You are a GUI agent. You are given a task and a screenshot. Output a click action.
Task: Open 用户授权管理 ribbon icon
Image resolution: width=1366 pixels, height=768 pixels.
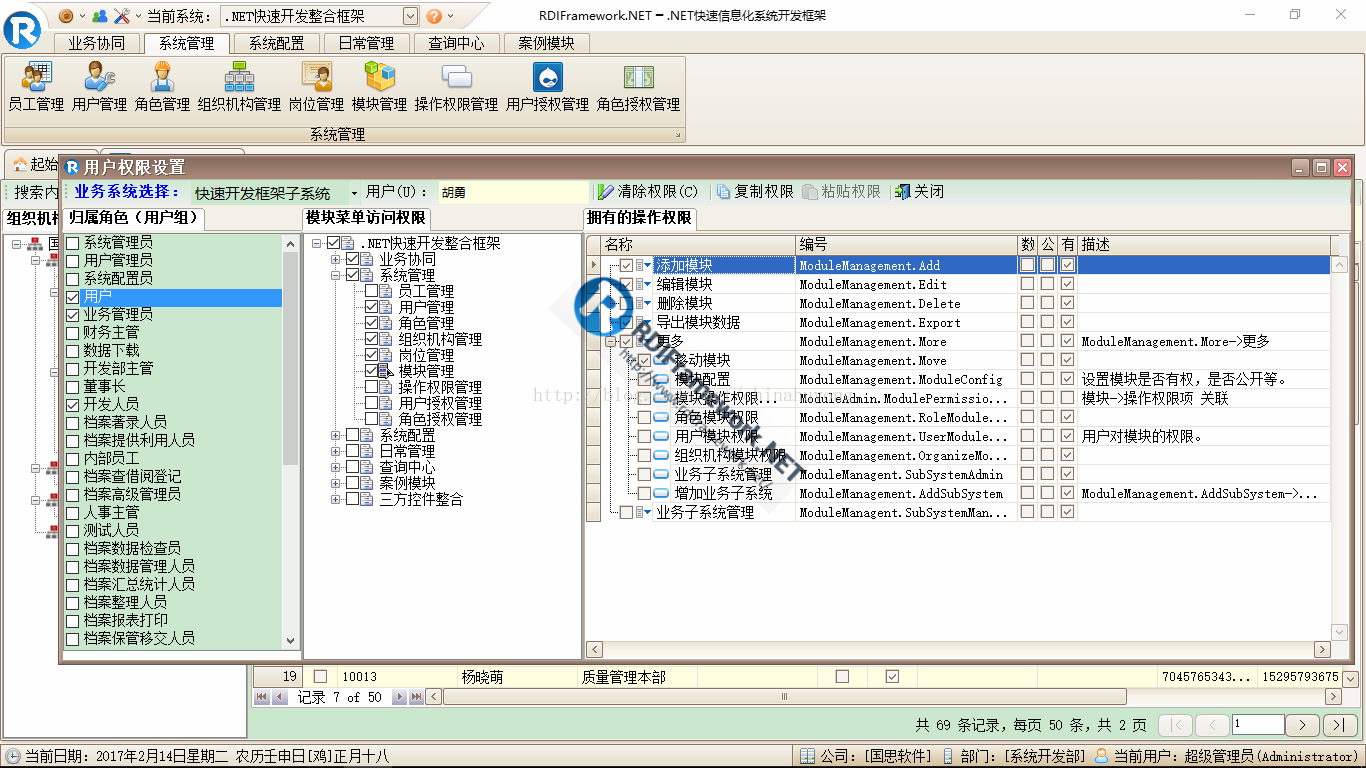coord(547,86)
